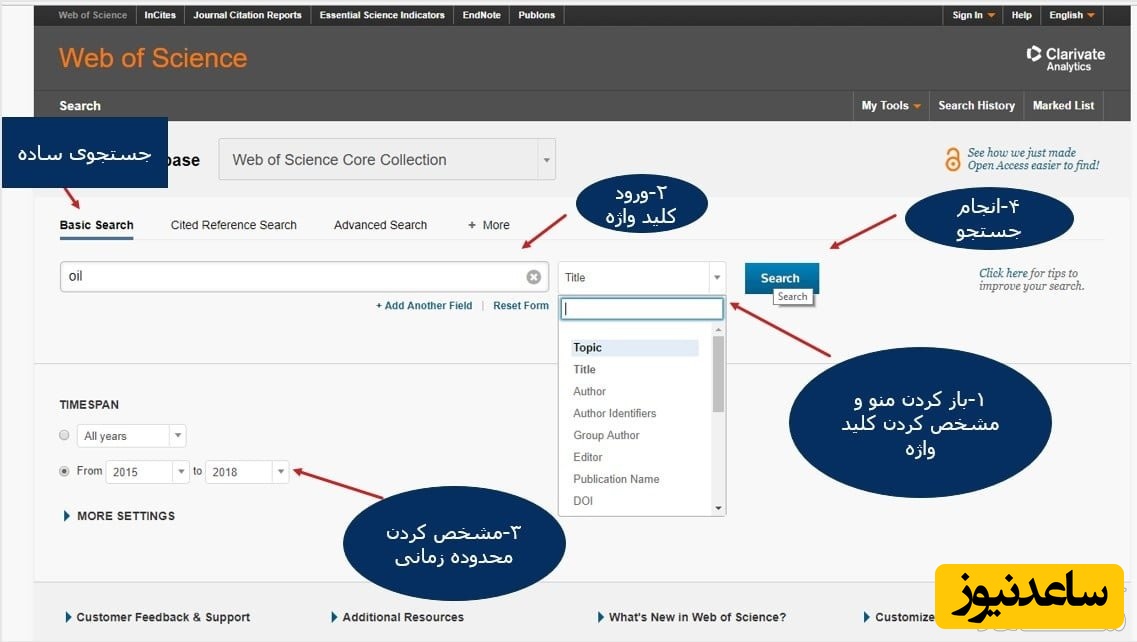Viewport: 1137px width, 642px height.
Task: Select the From custom year range radio button
Action: (65, 471)
